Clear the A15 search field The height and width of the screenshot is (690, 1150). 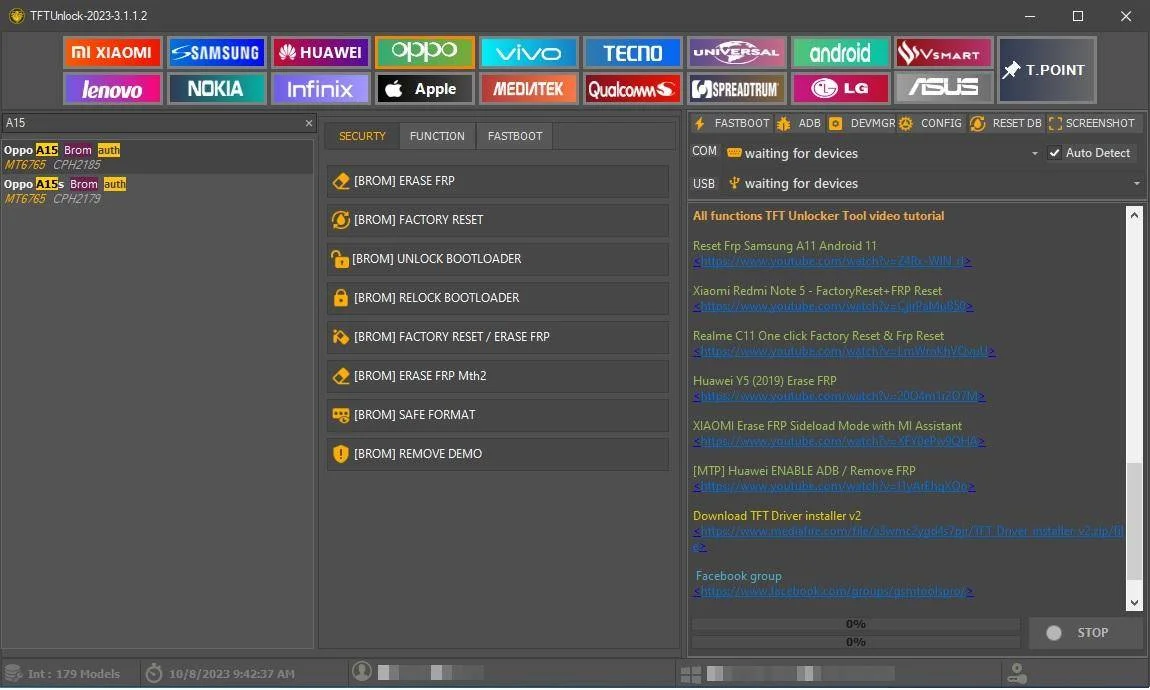309,123
